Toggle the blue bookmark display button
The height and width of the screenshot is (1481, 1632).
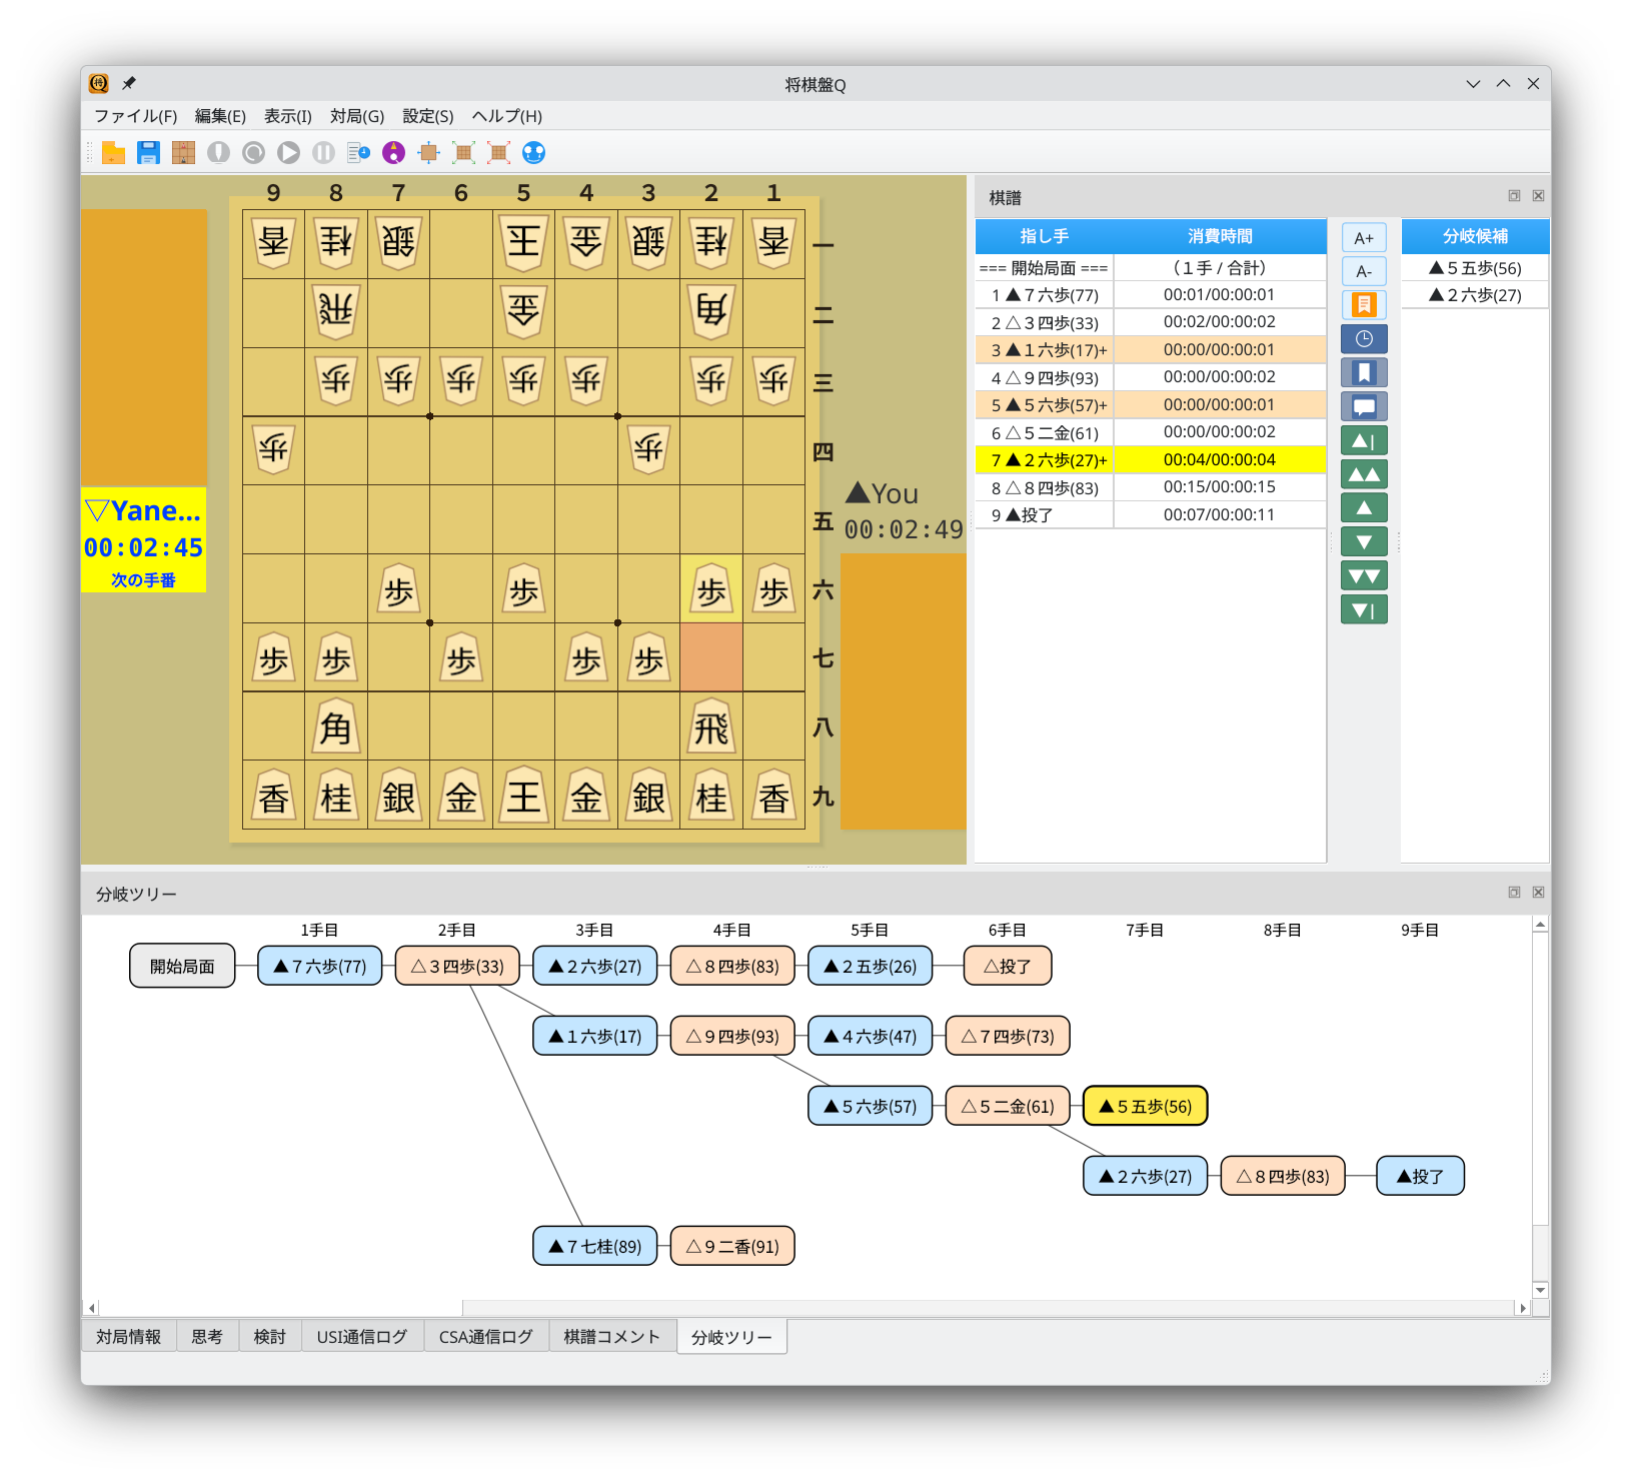tap(1363, 373)
